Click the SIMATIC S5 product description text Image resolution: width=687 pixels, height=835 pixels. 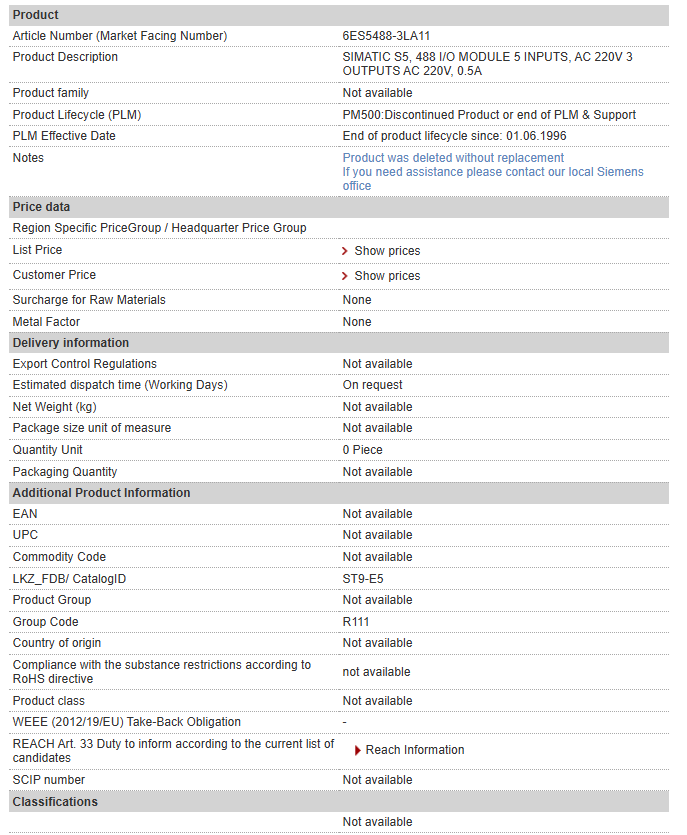coord(487,64)
